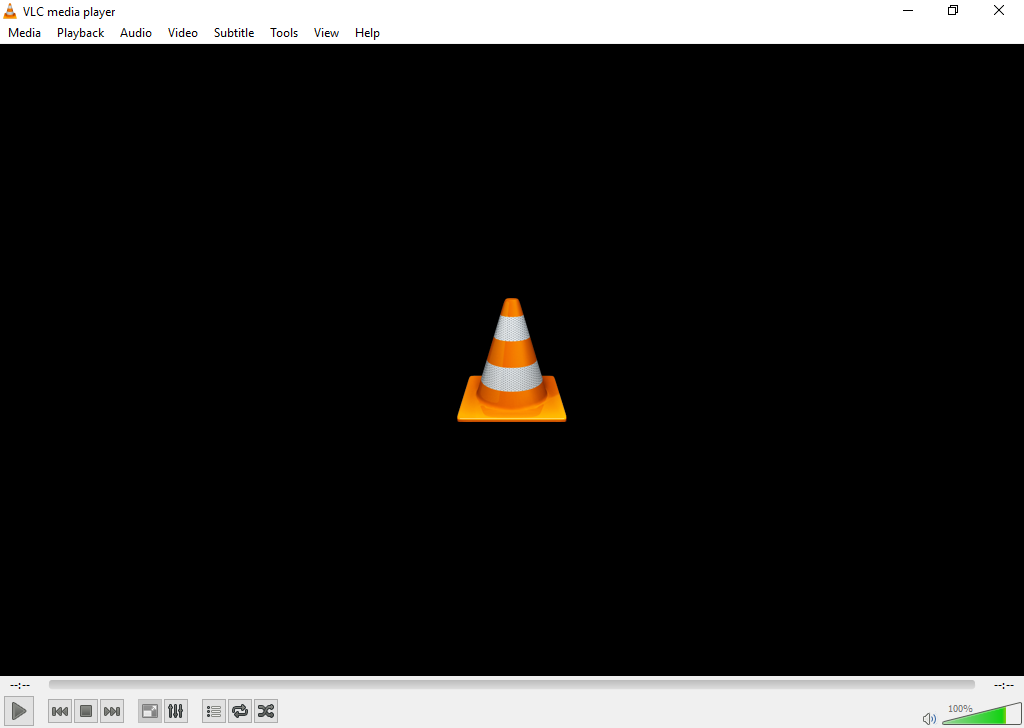Screen dimensions: 1024x728
Task: Minimize the VLC media player window
Action: (x=907, y=10)
